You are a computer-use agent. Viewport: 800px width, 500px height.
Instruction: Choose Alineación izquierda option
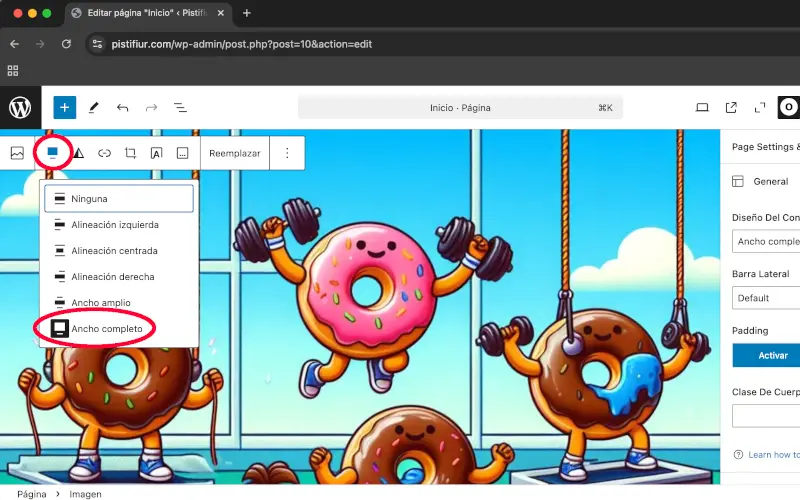119,224
